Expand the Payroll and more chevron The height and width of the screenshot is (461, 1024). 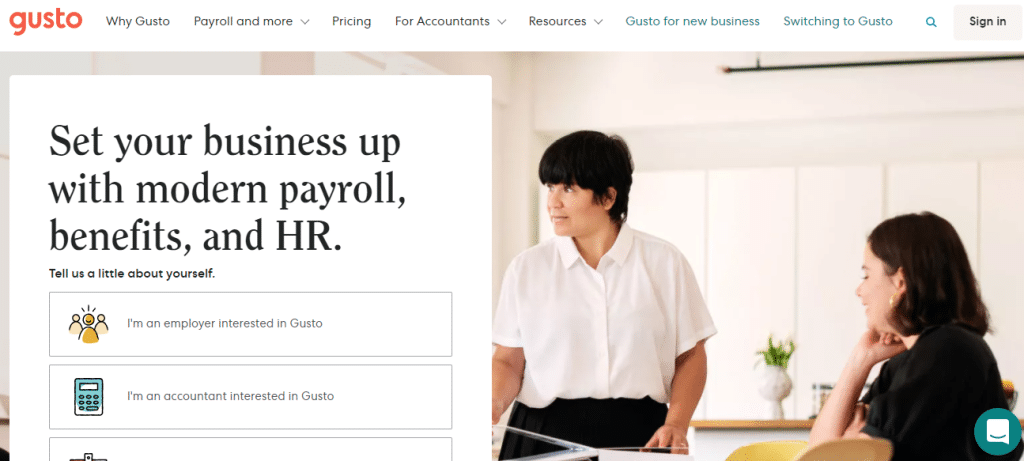click(304, 22)
